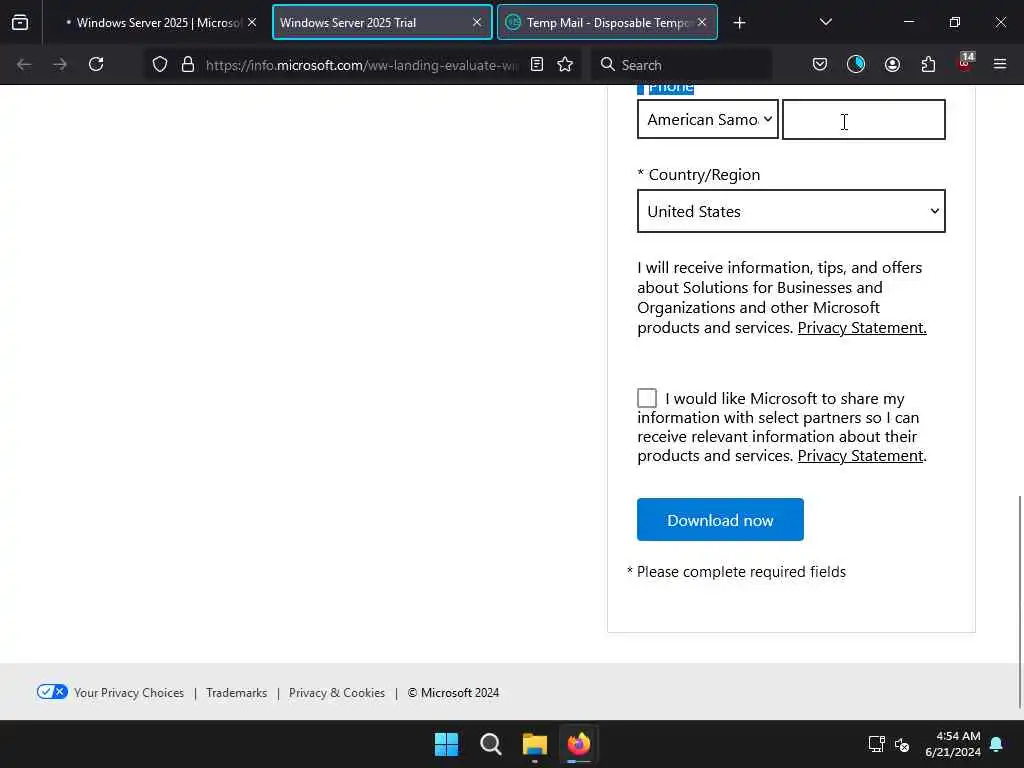Focus the URL address bar

coord(362,65)
